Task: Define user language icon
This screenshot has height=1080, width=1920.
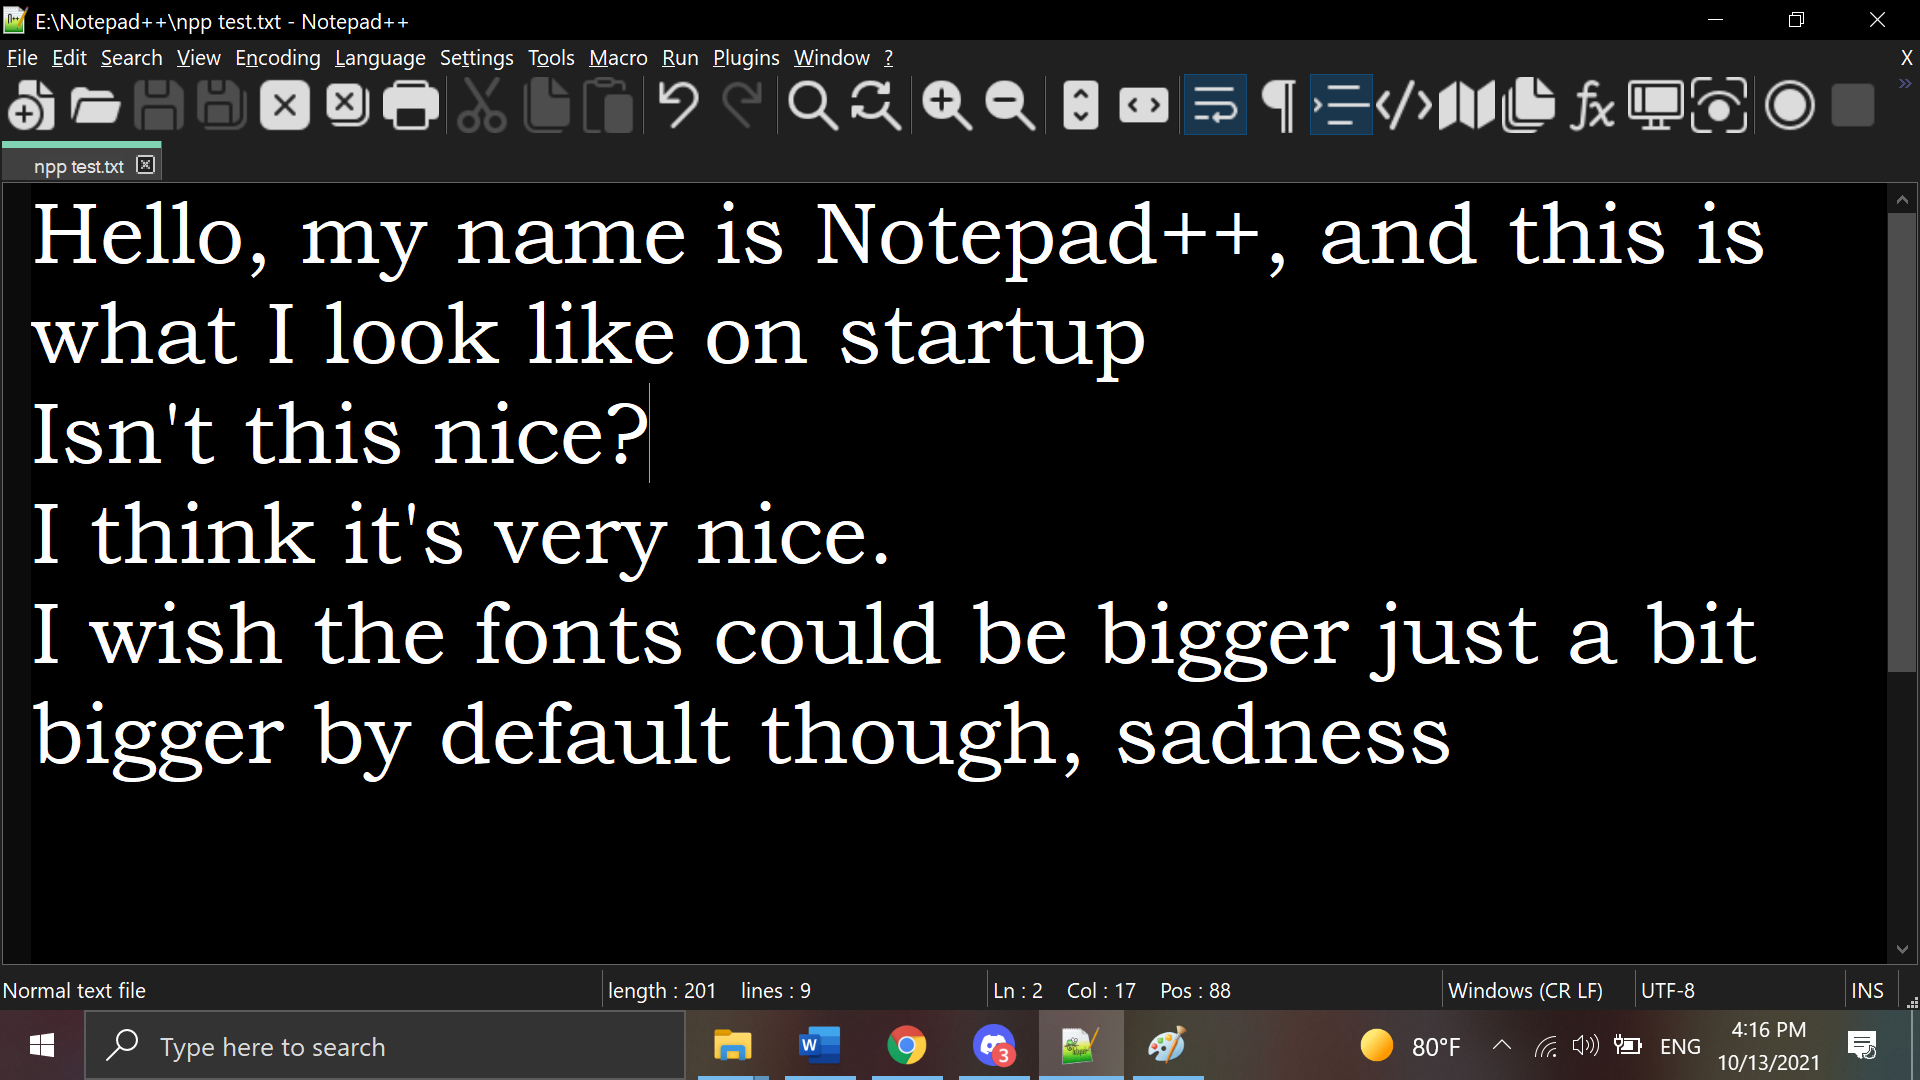Action: click(x=1404, y=105)
